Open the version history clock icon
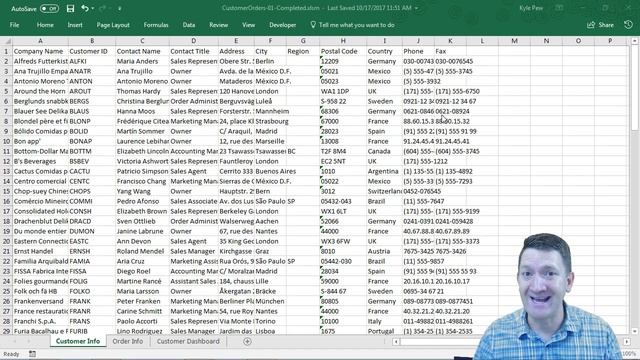Image resolution: width=640 pixels, height=360 pixels. click(628, 25)
